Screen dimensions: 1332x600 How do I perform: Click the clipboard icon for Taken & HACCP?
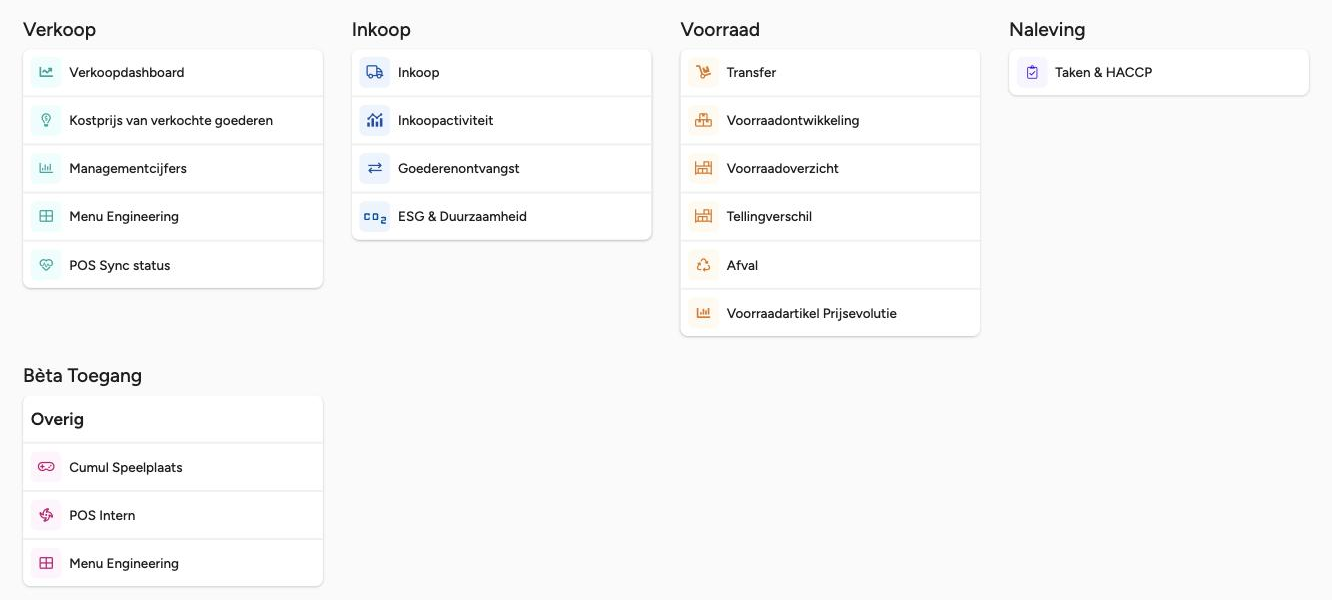(x=1032, y=72)
